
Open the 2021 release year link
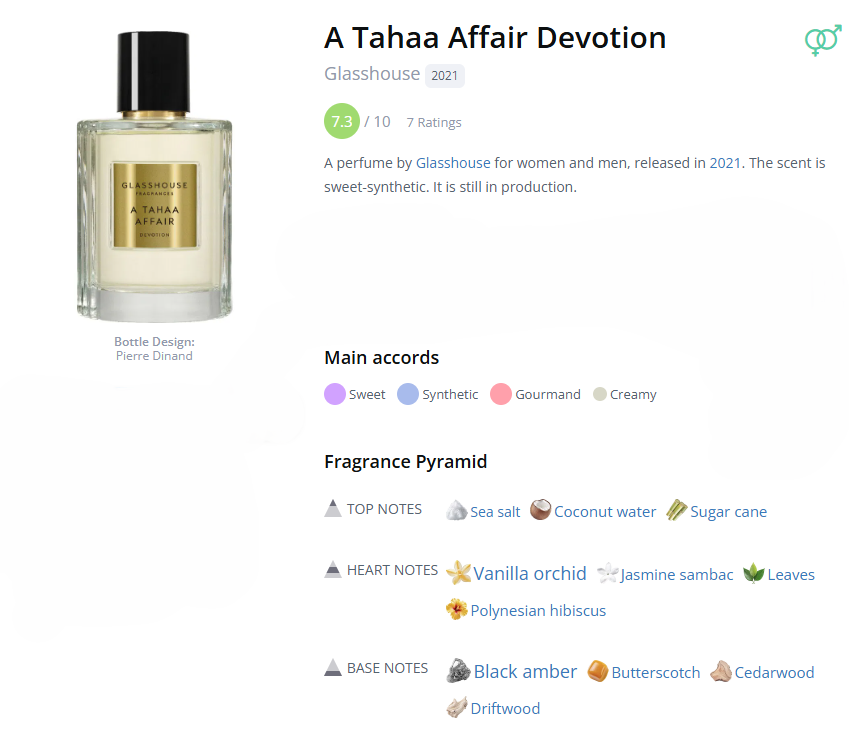[x=724, y=163]
